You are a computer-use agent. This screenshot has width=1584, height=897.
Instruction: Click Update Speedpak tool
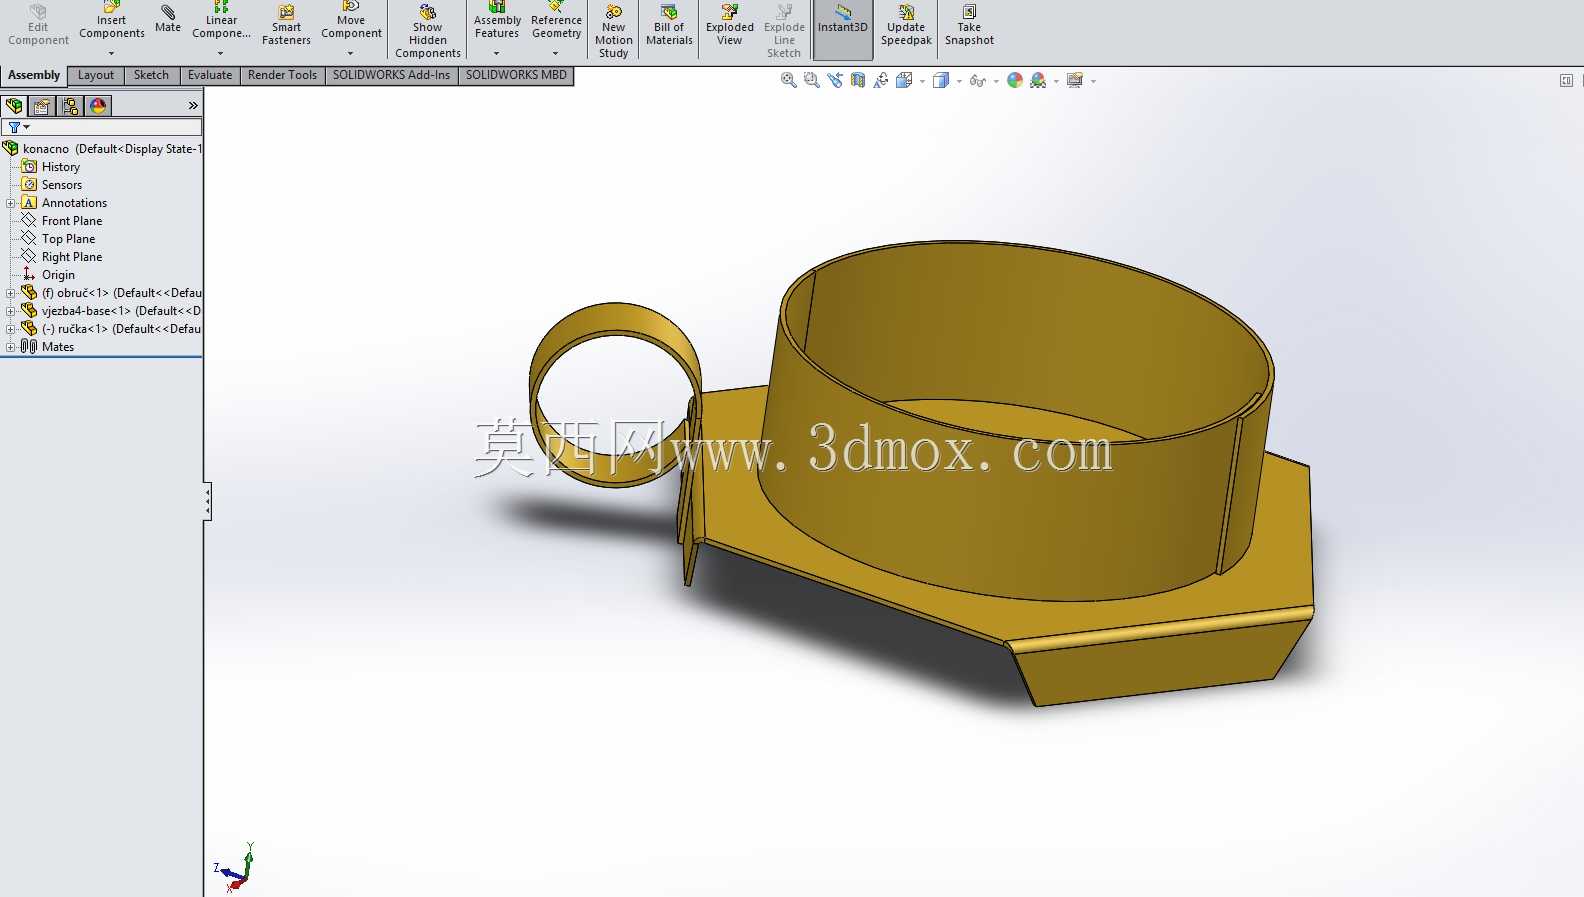pyautogui.click(x=906, y=25)
